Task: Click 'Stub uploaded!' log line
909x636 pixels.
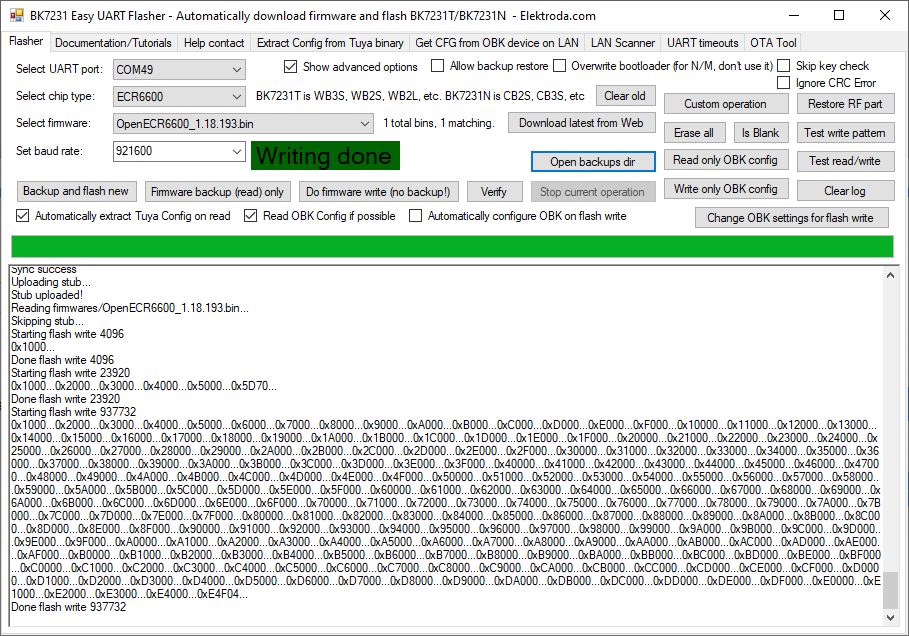Action: tap(47, 295)
